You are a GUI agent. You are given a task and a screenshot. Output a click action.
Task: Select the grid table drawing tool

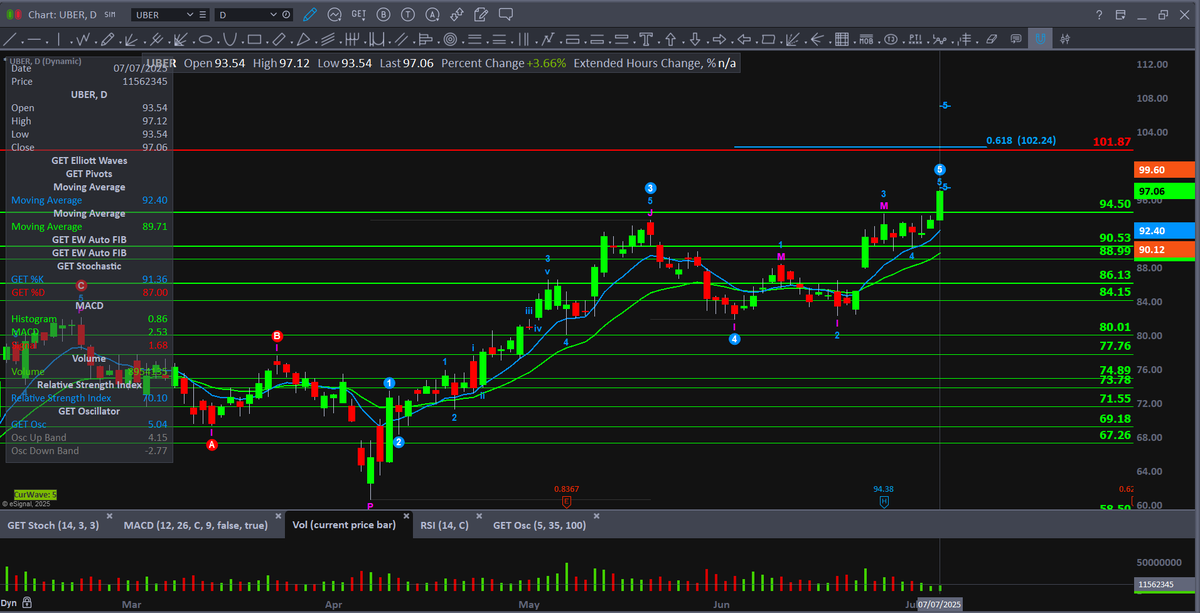point(842,39)
